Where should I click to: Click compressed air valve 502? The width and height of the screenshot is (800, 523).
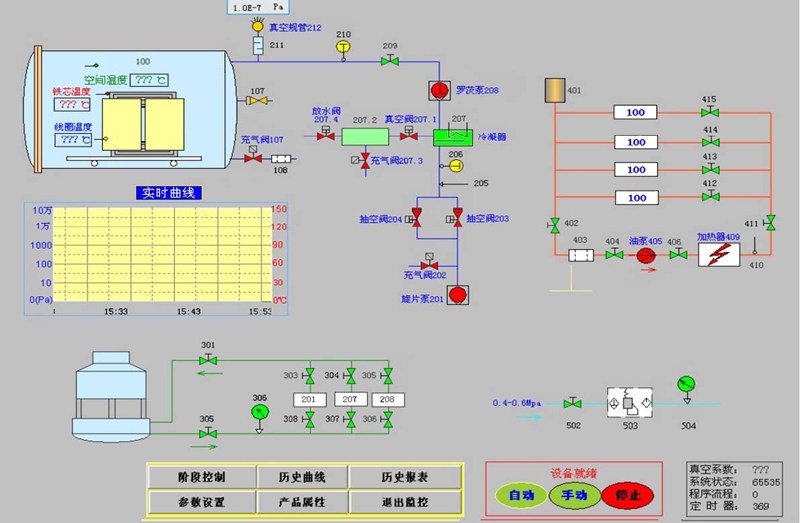(x=572, y=403)
